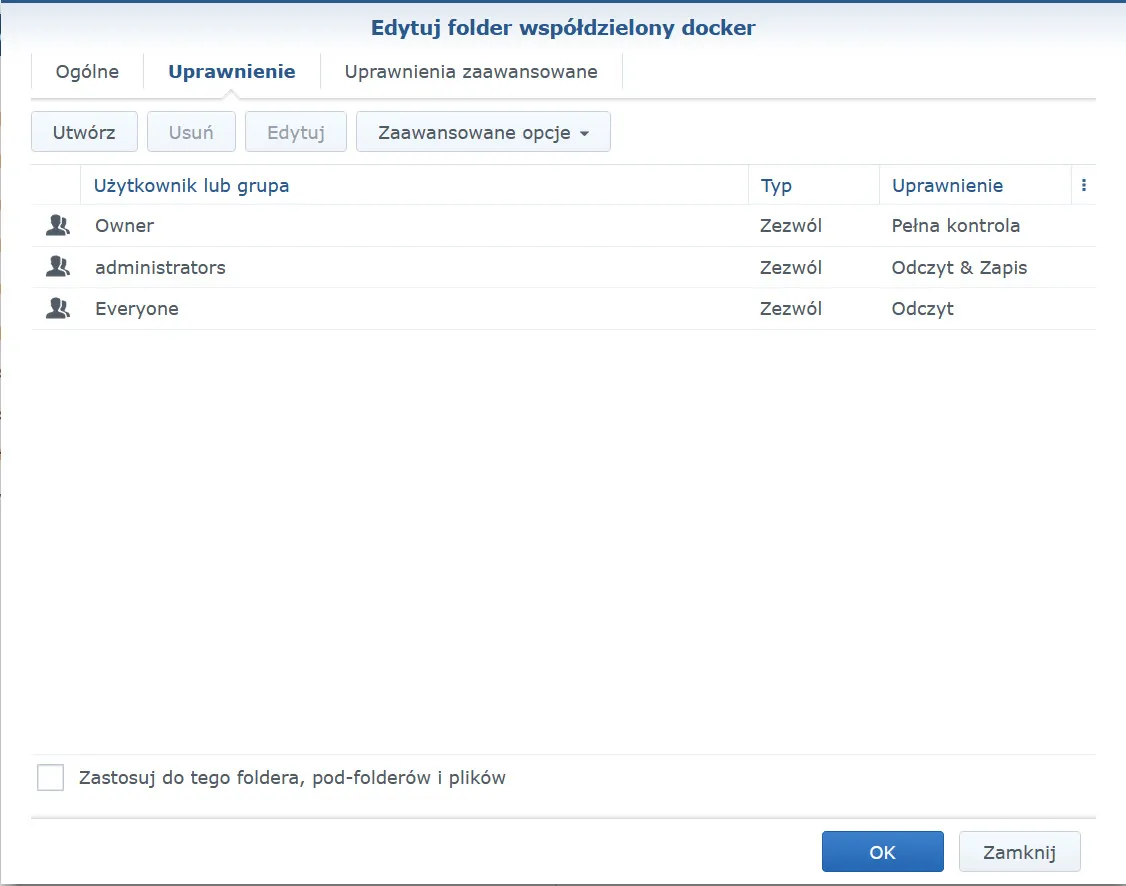Select the Uprawnienie tab
This screenshot has width=1126, height=886.
(232, 72)
